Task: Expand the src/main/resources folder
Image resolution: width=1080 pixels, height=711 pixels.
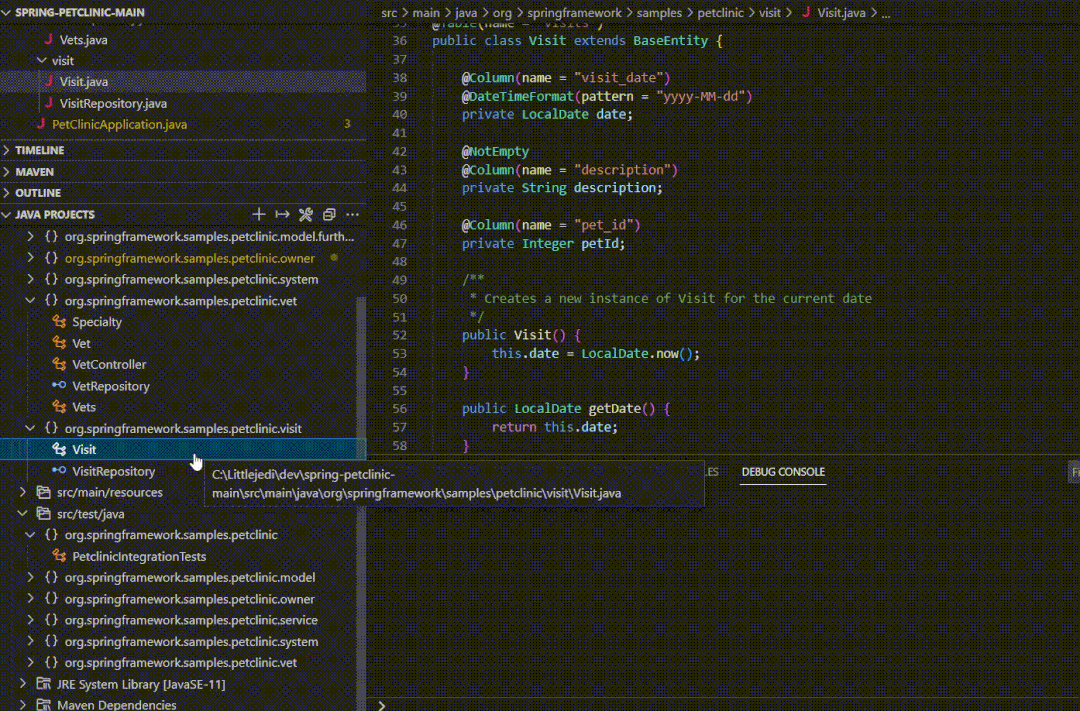Action: pyautogui.click(x=23, y=492)
